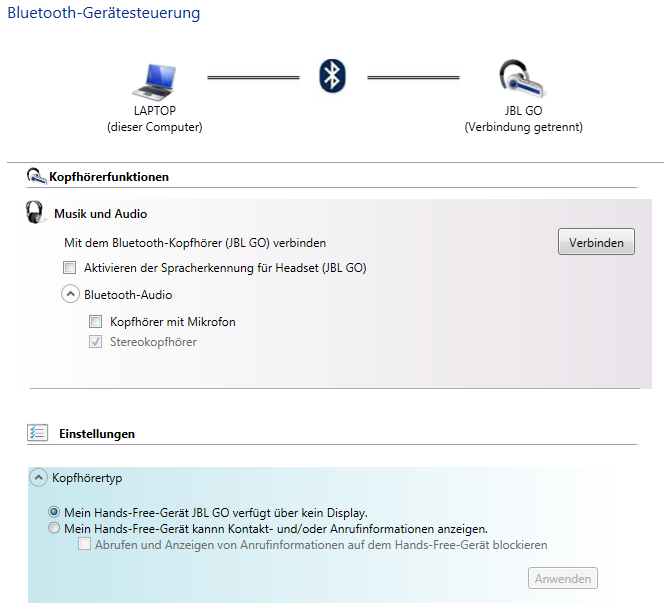Click the JBL GO device name label
The image size is (664, 603).
point(523,111)
